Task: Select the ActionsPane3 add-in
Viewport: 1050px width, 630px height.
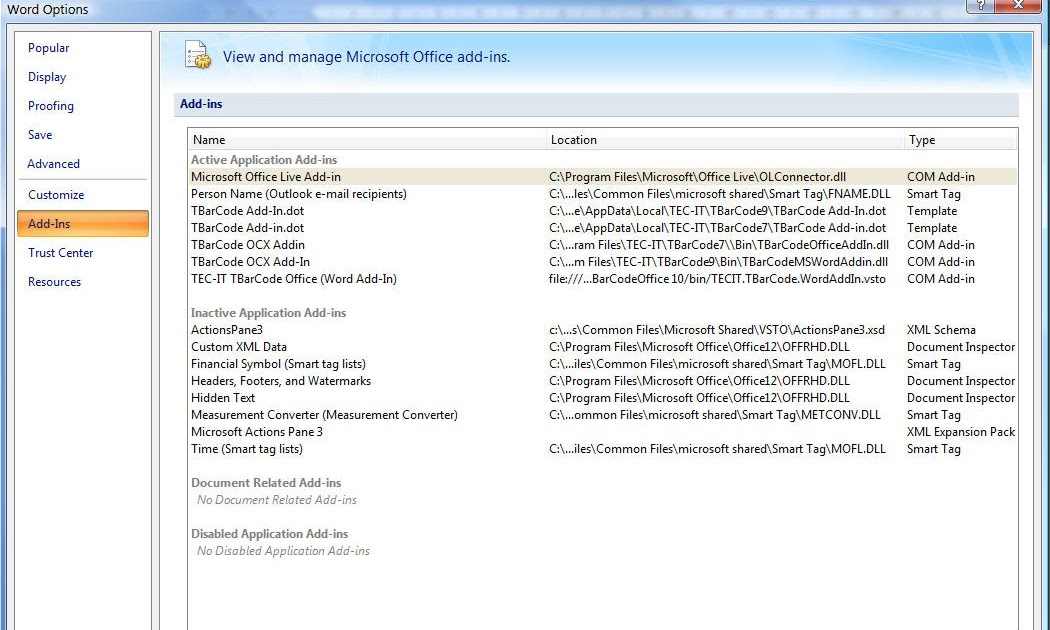Action: [x=603, y=330]
